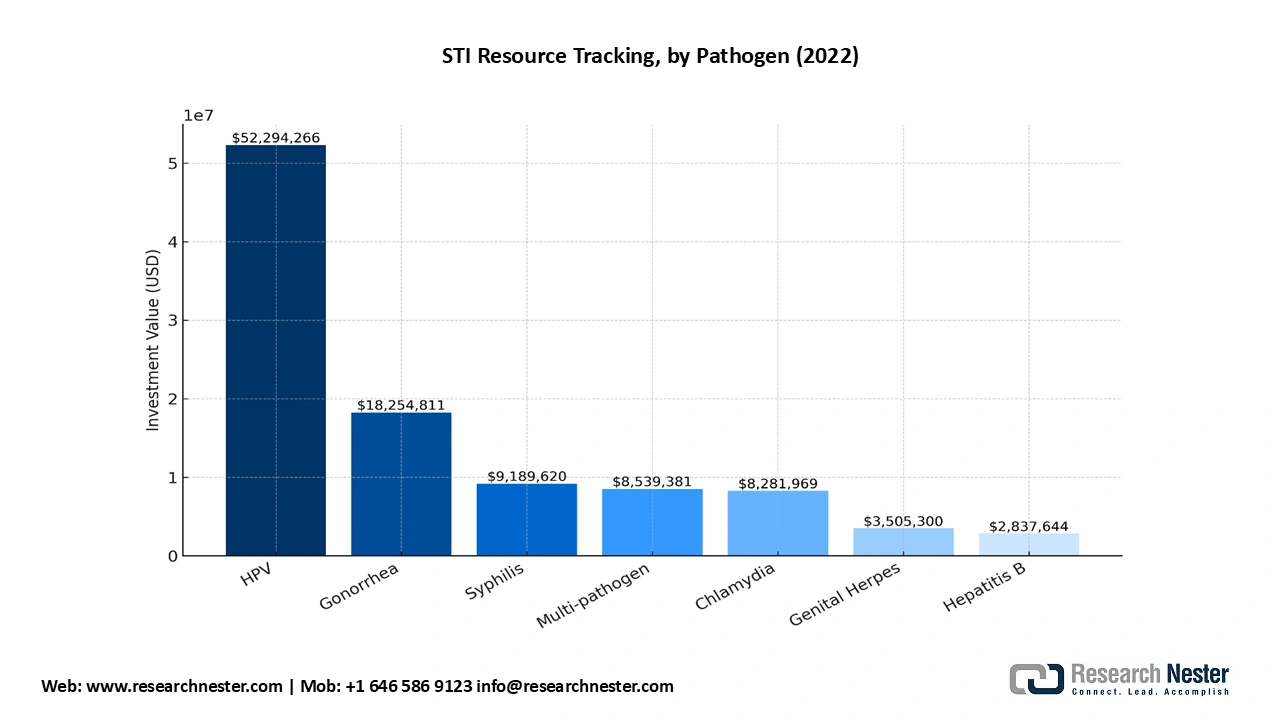Select the Genital Herpes bar
This screenshot has width=1280, height=720.
[x=903, y=542]
